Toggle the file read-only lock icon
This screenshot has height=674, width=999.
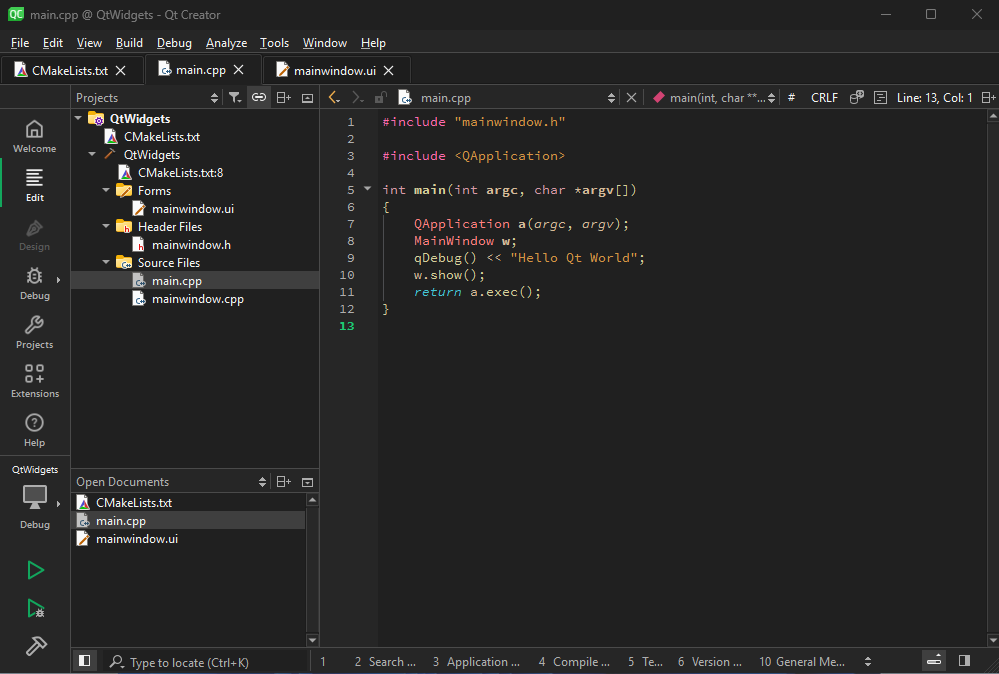coord(381,97)
